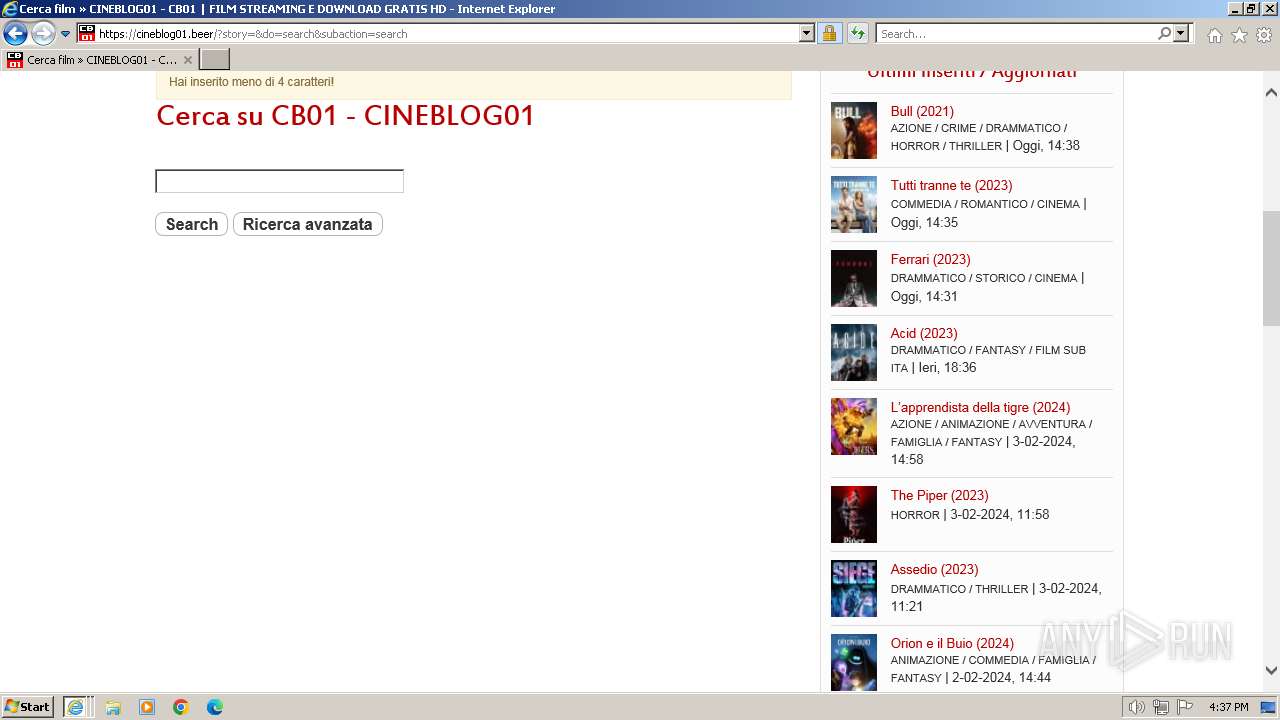This screenshot has height=720, width=1280.
Task: Expand the address bar autocomplete dropdown
Action: point(807,33)
